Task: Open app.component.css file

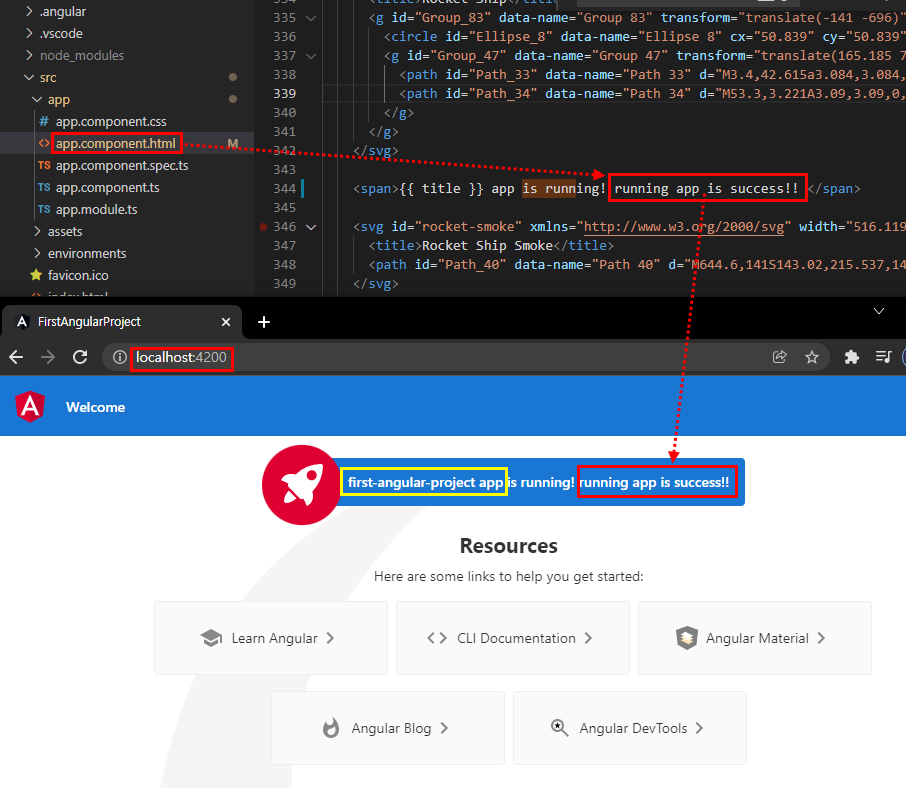Action: pos(111,121)
